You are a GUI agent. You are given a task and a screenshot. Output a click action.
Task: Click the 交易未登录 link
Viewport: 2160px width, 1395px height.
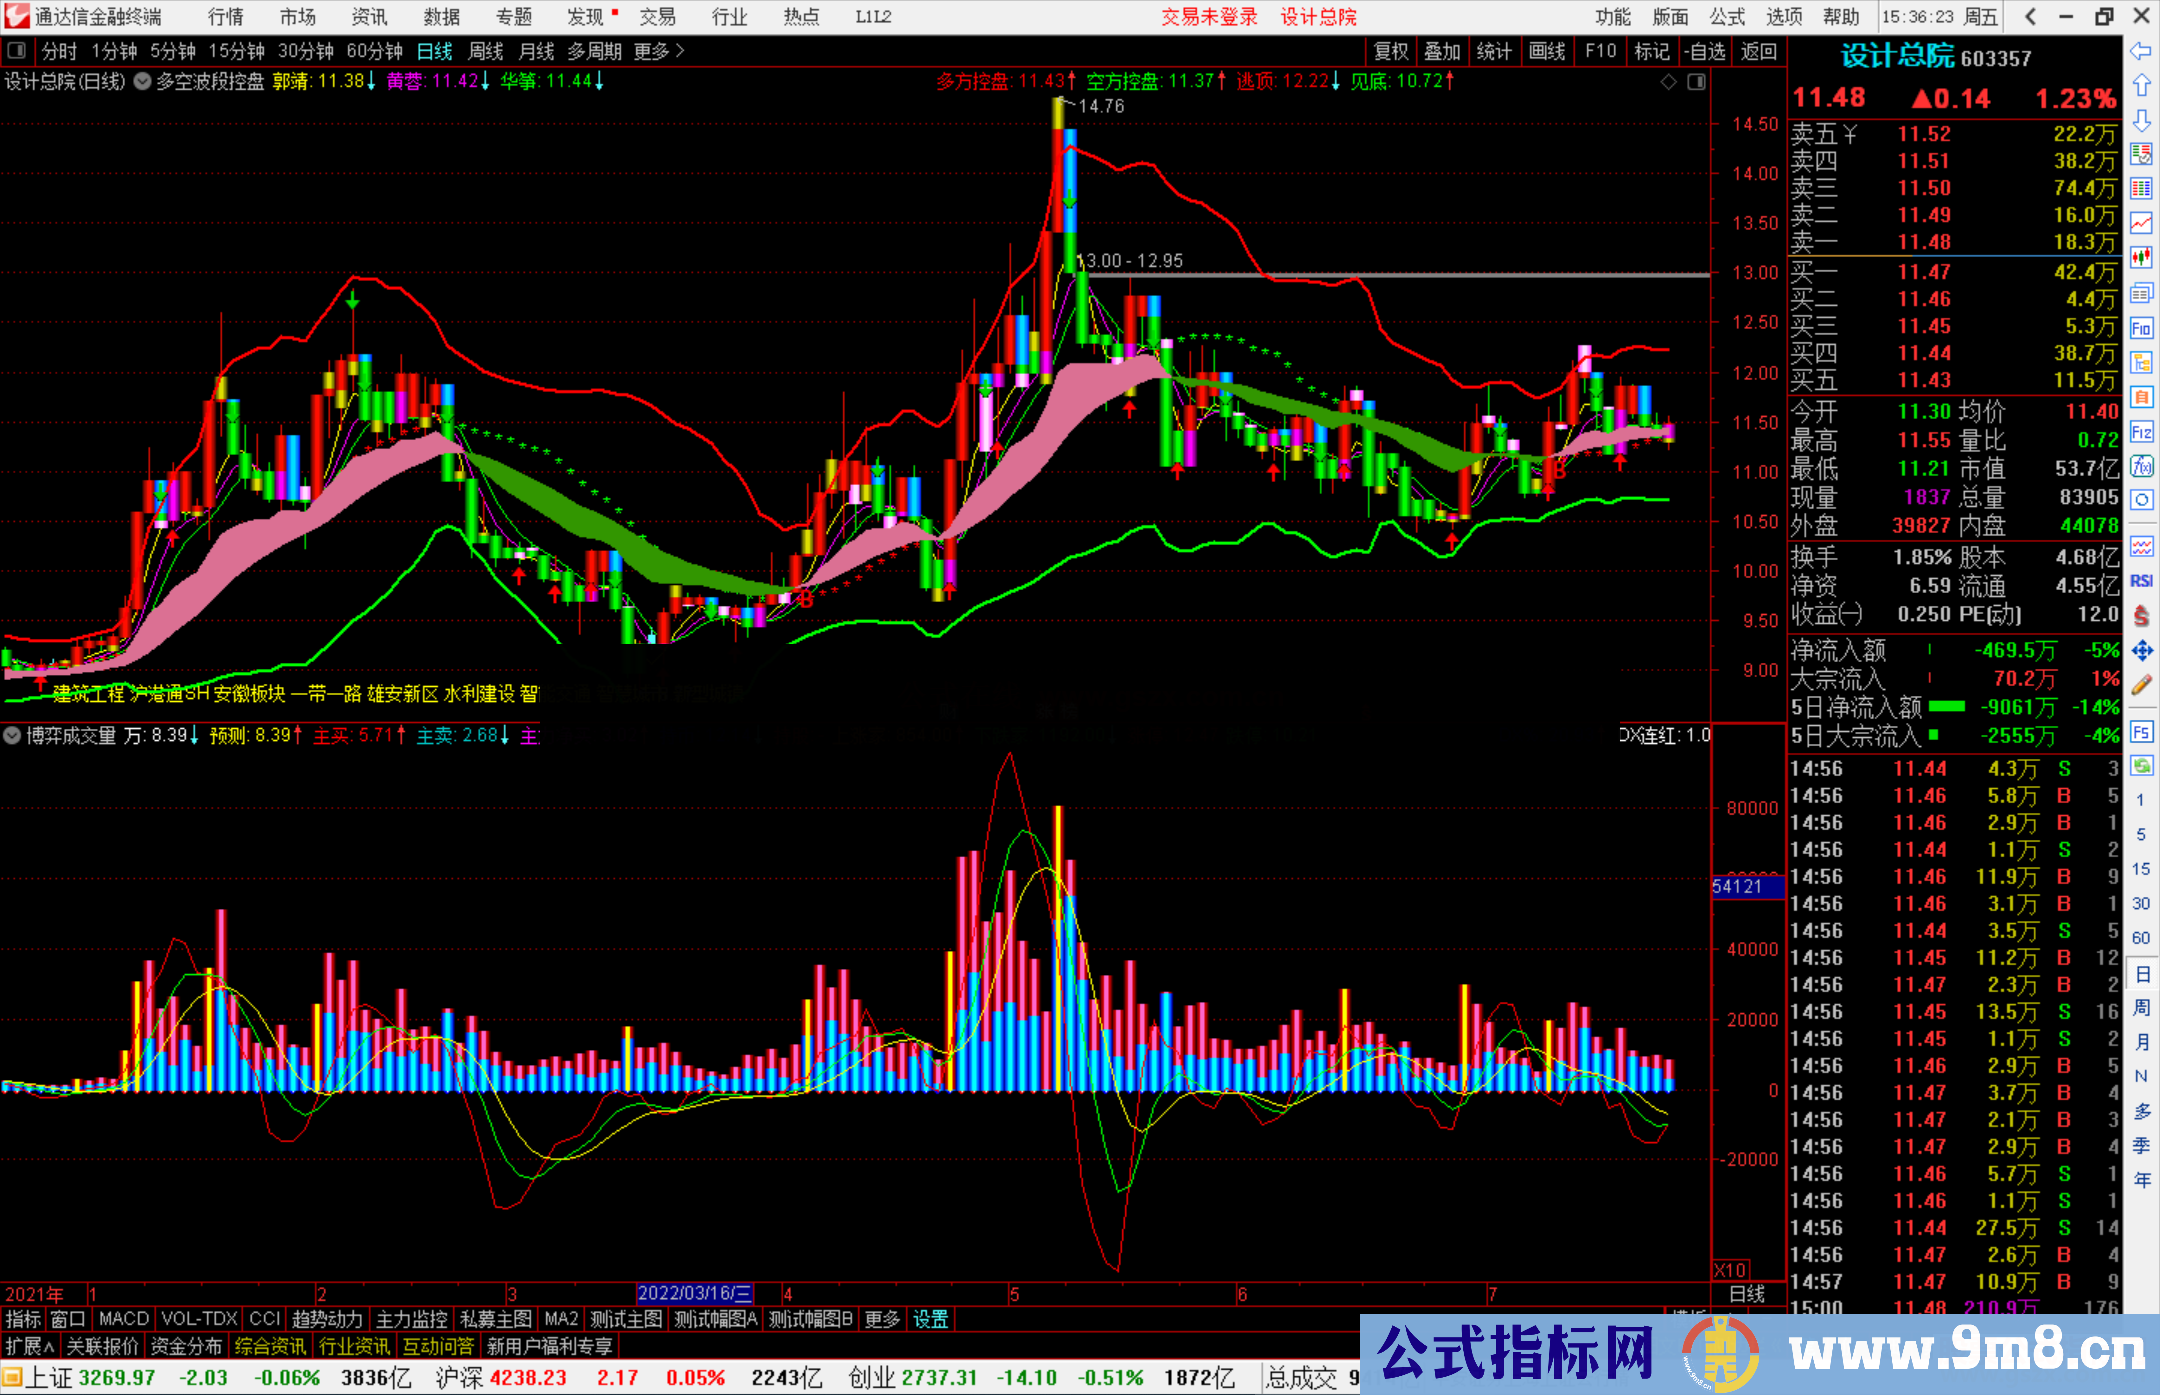coord(1208,17)
